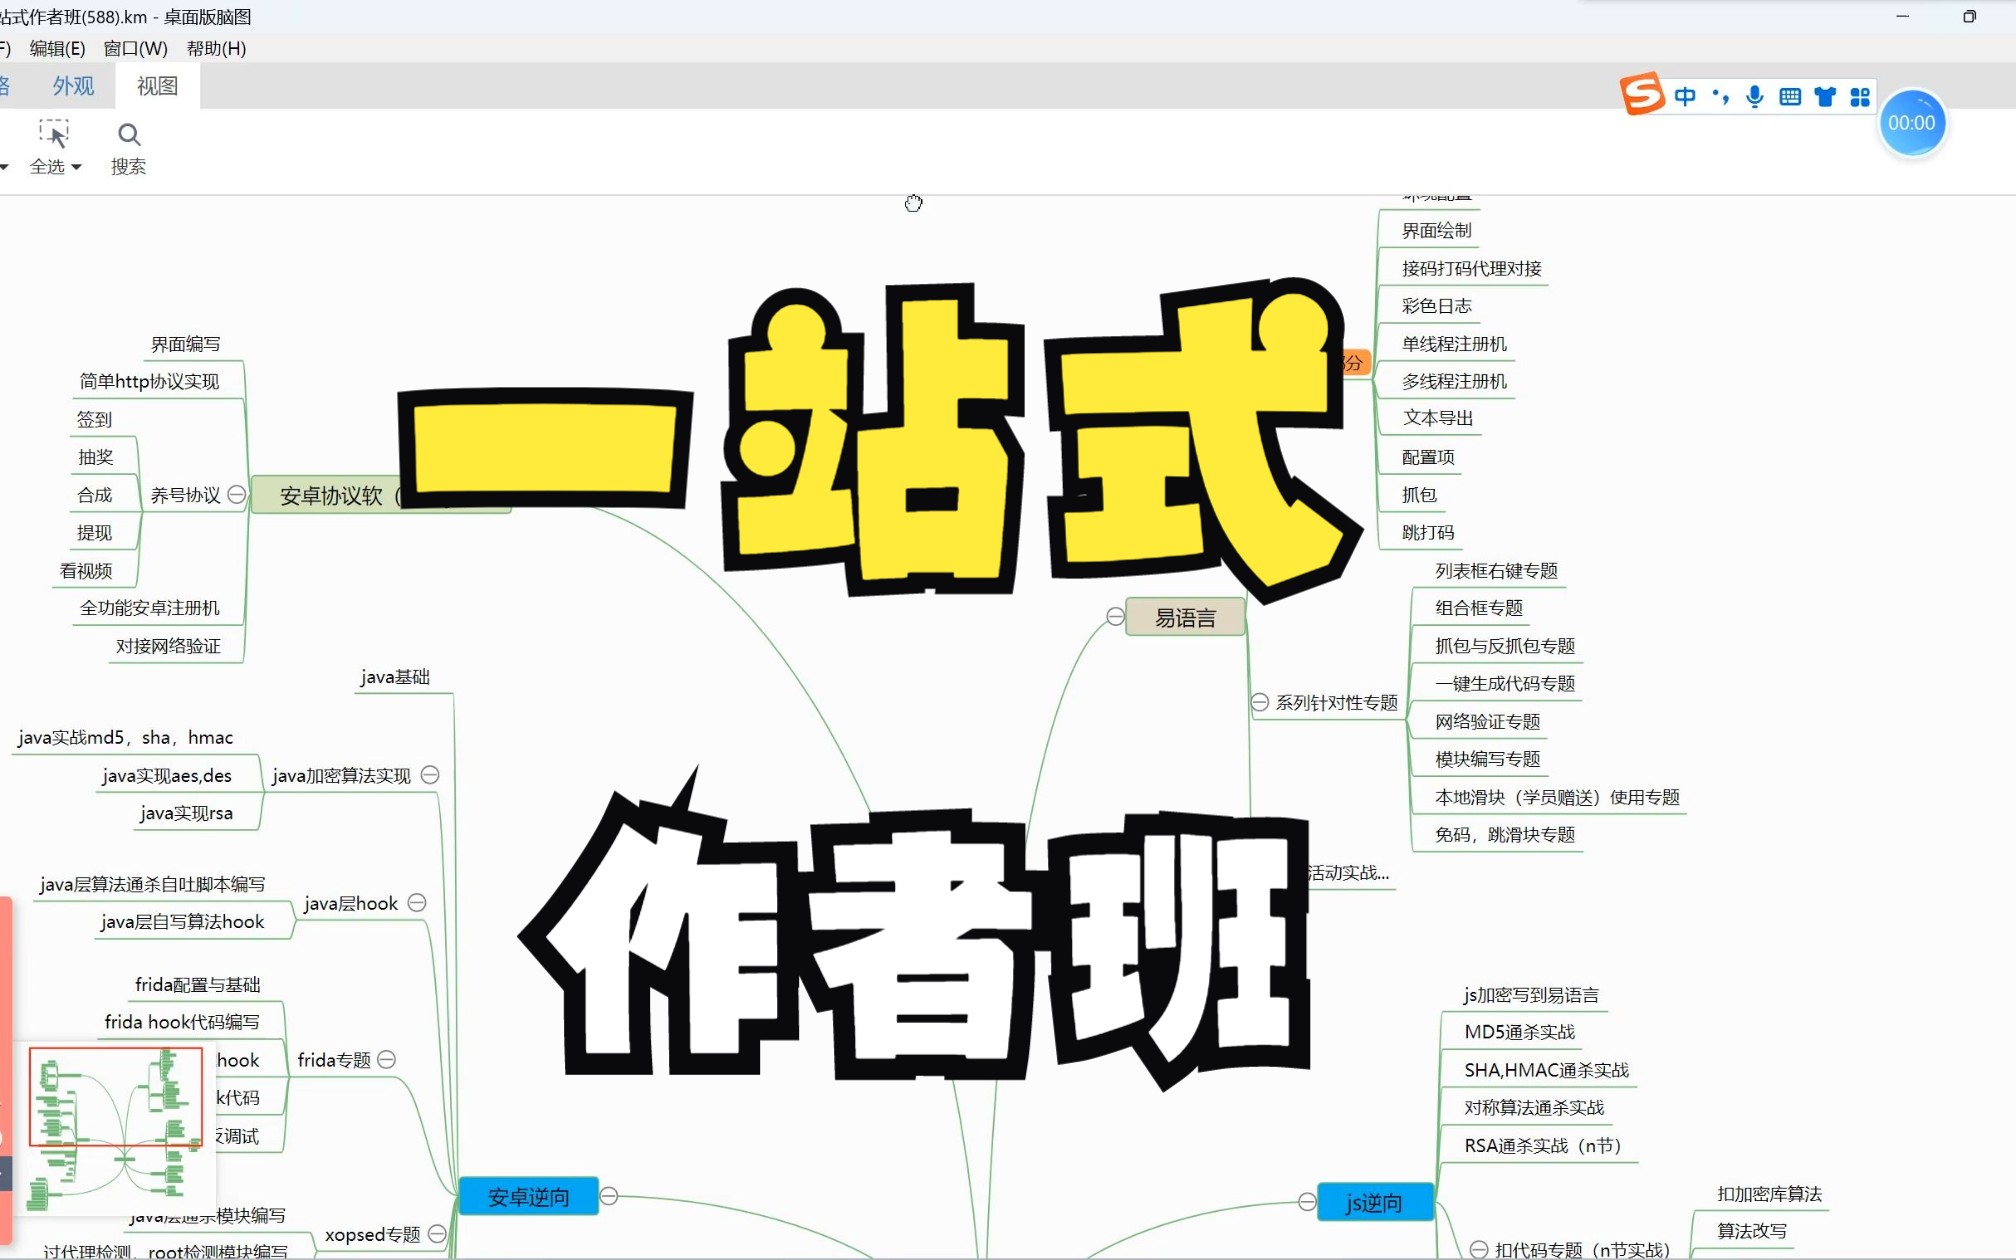Open the Sogou soft keyboard icon
The height and width of the screenshot is (1260, 2016).
pos(1790,96)
